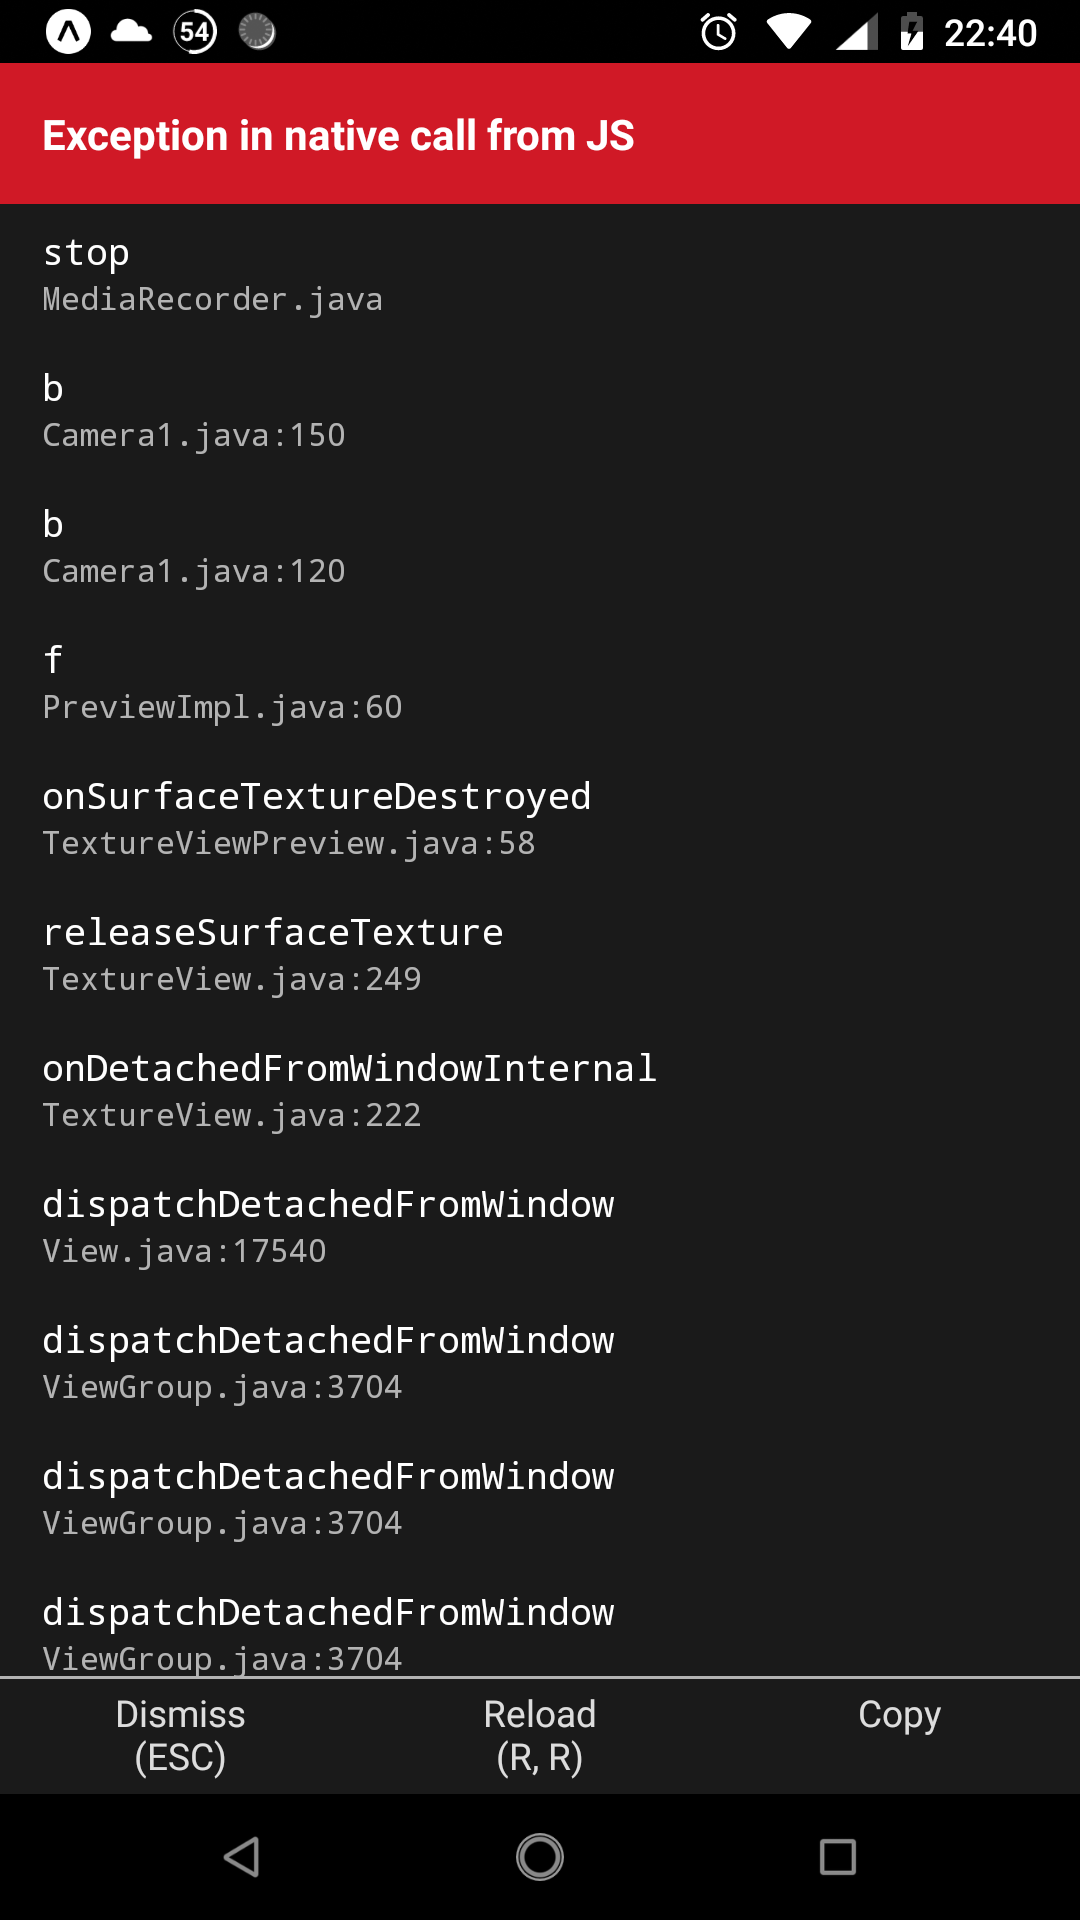Copy the stack trace
This screenshot has width=1080, height=1920.
[x=900, y=1713]
